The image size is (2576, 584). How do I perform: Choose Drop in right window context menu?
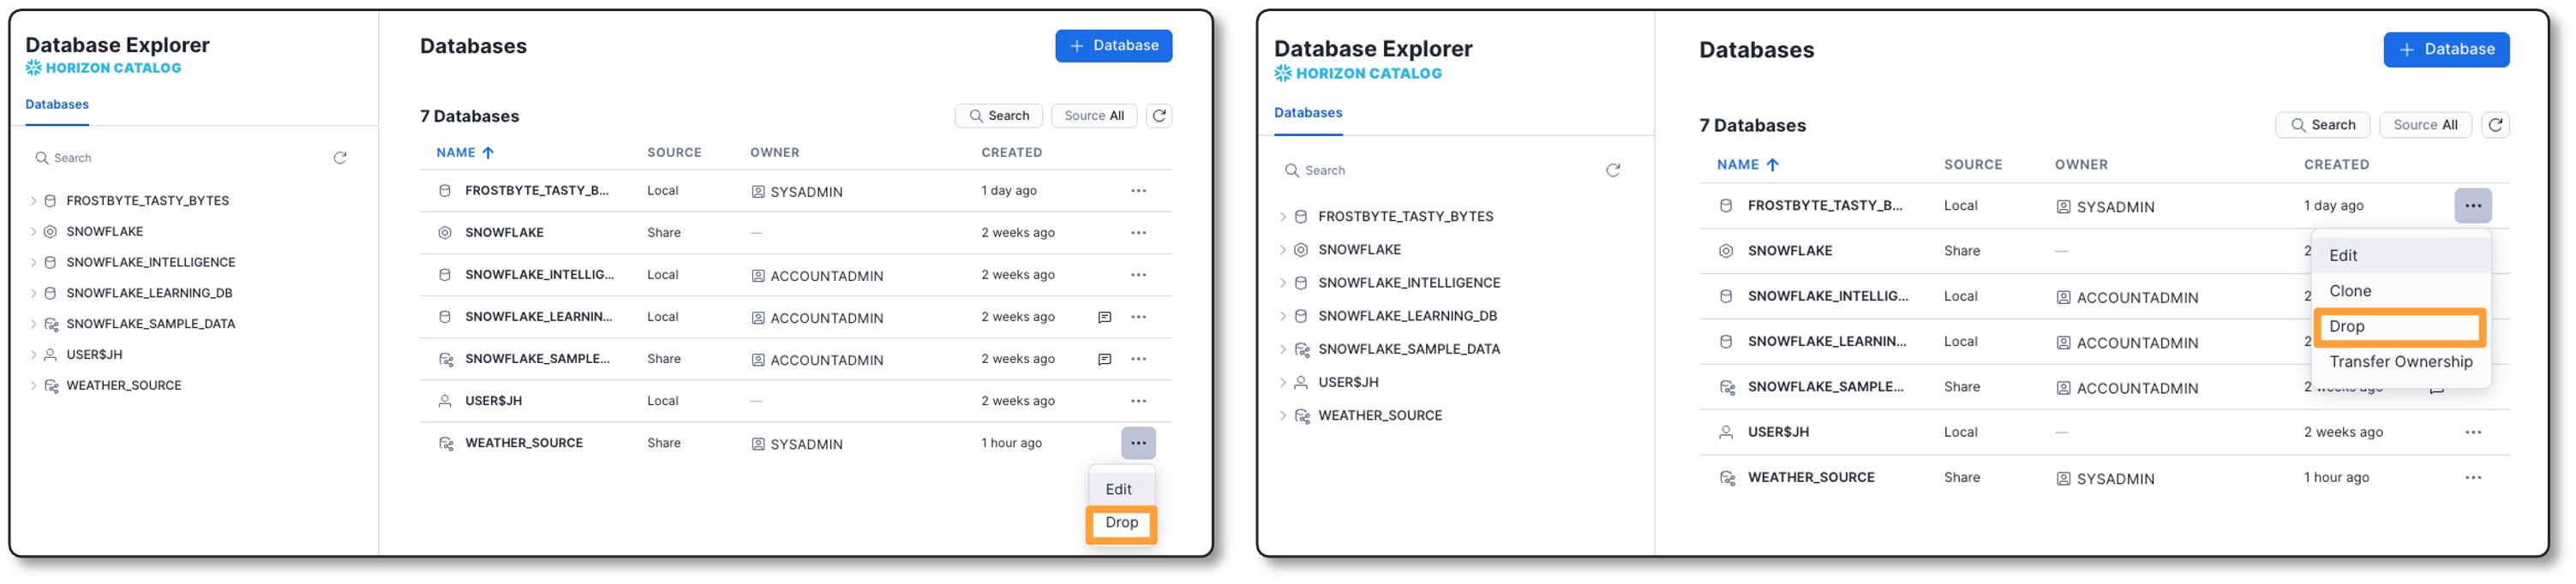(2400, 327)
